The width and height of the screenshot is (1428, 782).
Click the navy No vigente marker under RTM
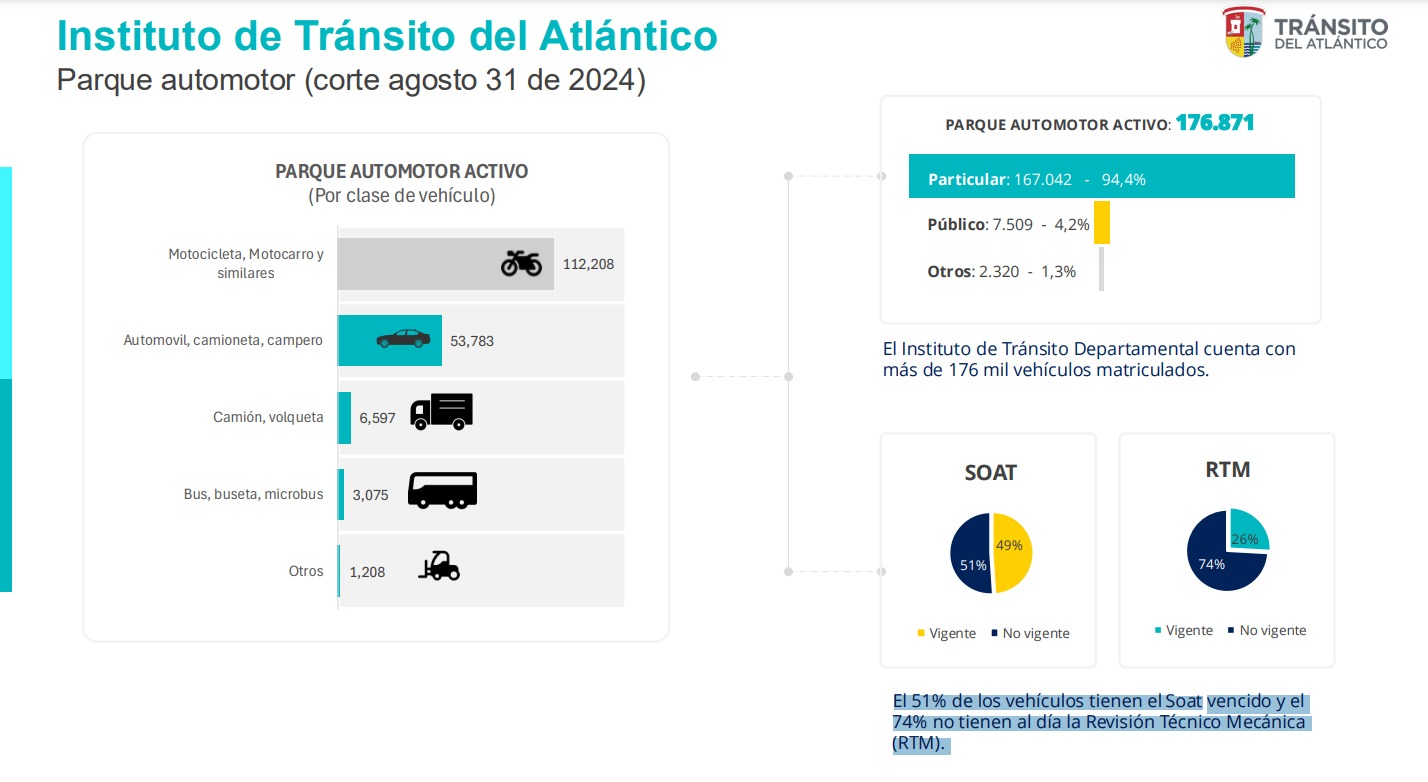tap(1231, 630)
